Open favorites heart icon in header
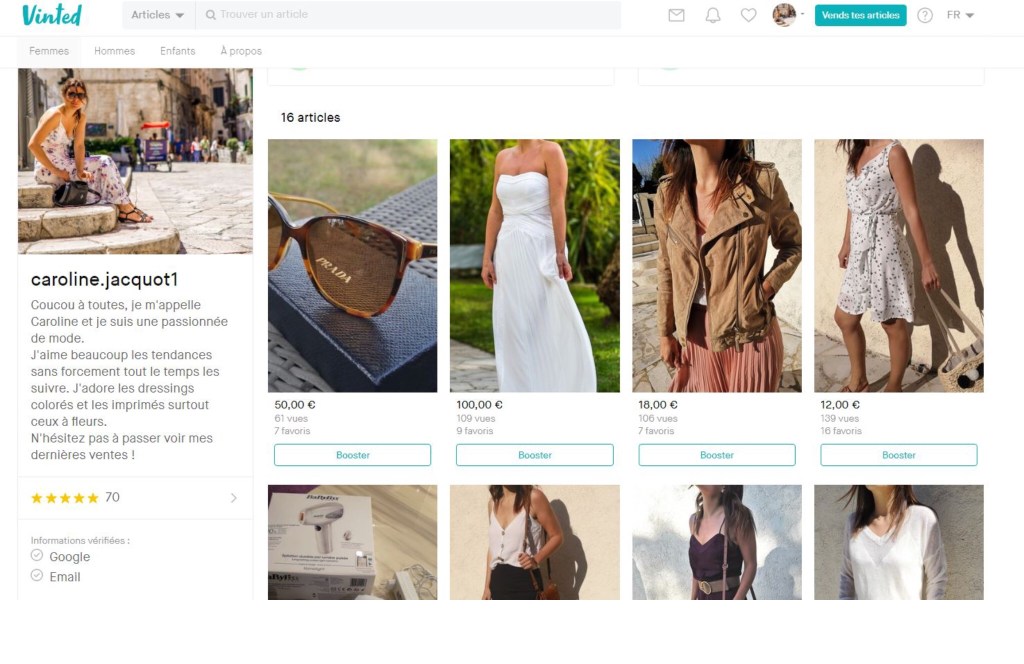 coord(748,15)
